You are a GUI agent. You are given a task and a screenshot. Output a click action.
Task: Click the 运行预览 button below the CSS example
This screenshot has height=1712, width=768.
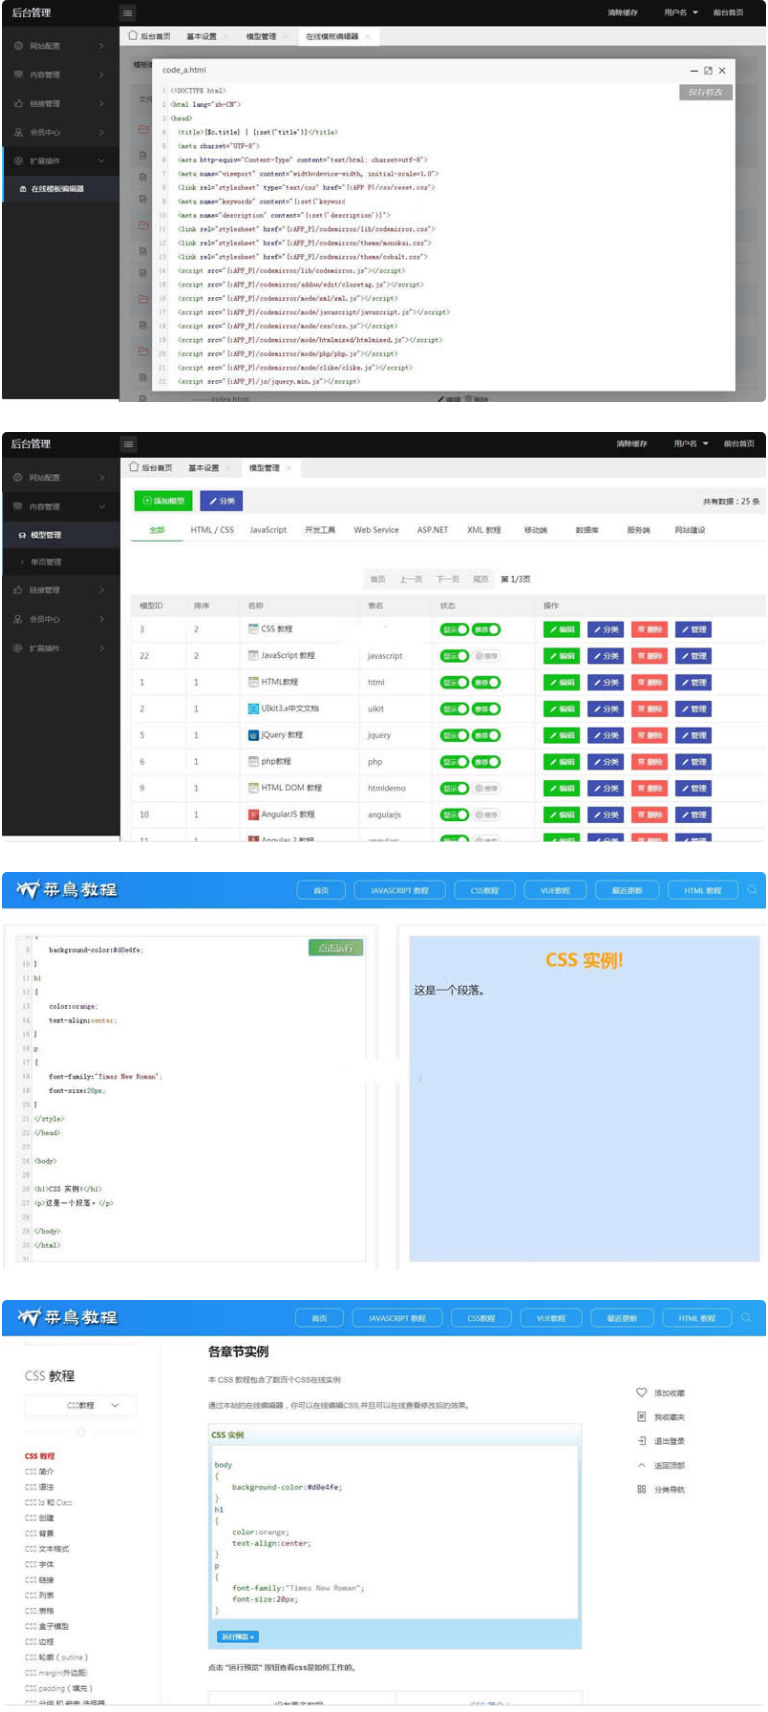[x=238, y=1637]
